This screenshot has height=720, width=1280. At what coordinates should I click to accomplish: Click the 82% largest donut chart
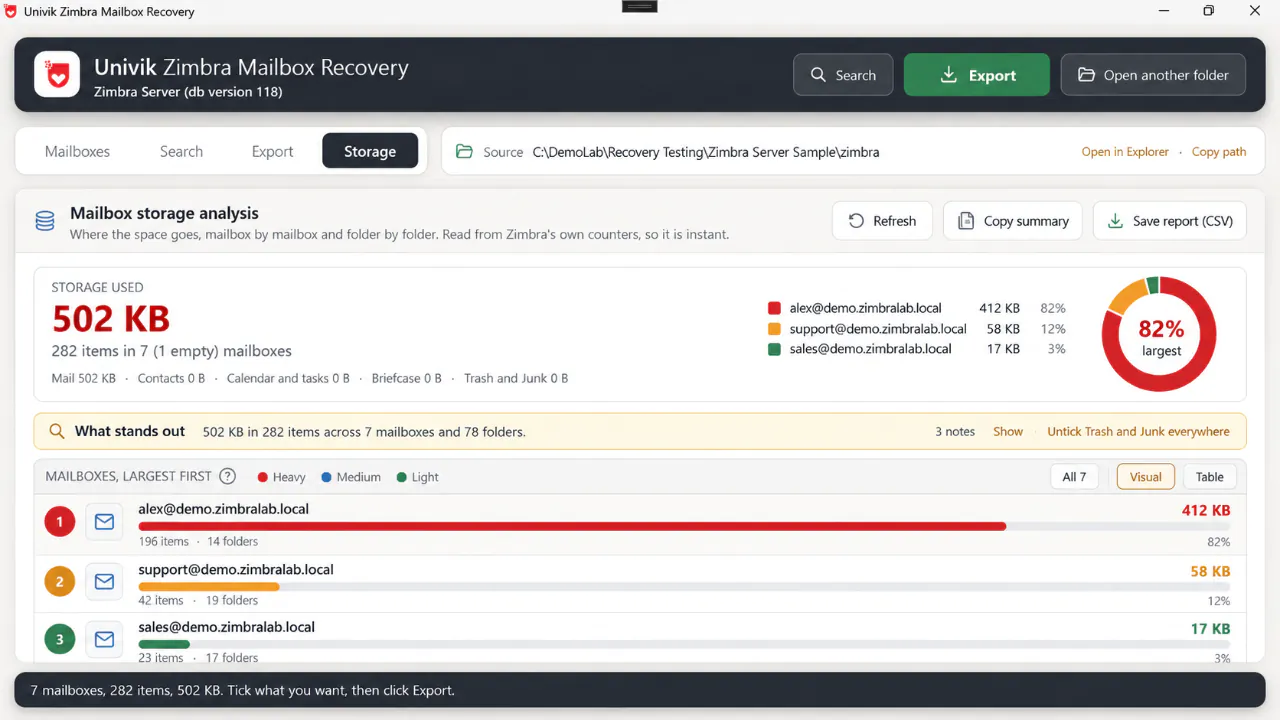(x=1160, y=334)
